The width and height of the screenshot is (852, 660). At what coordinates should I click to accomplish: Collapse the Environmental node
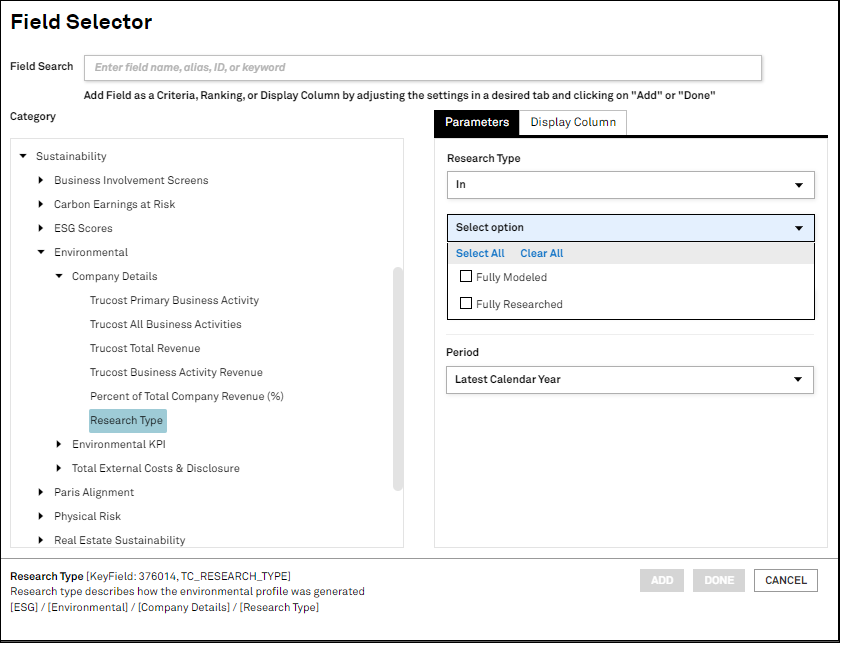[41, 252]
